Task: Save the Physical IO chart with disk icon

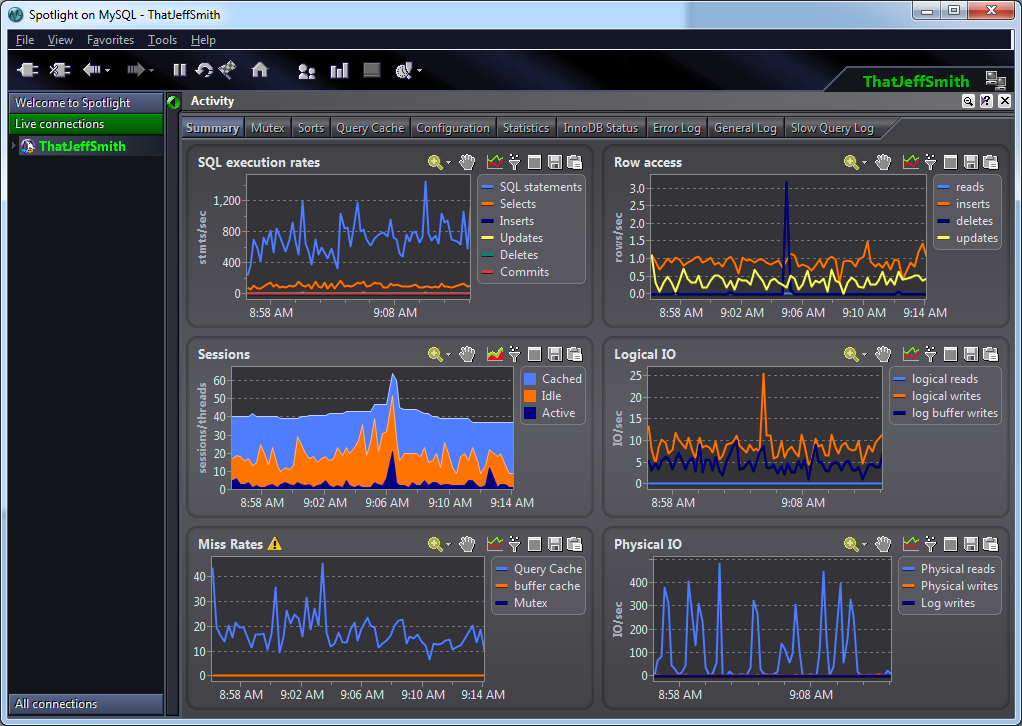Action: click(971, 544)
